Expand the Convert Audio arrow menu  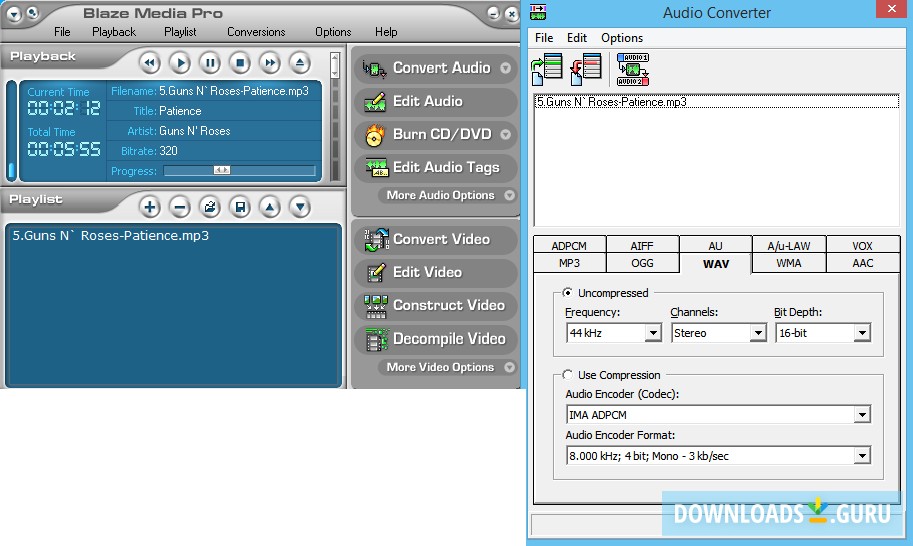click(505, 68)
